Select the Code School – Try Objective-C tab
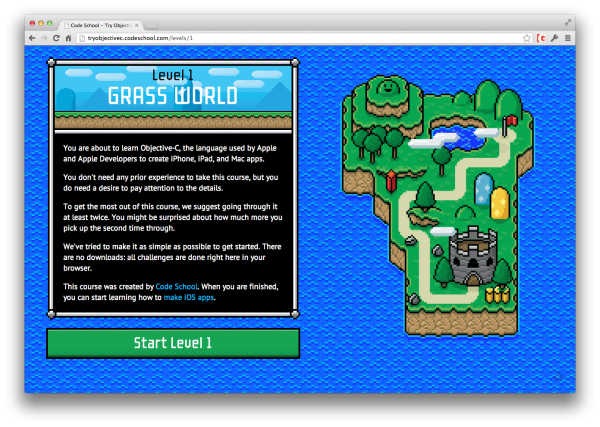Image resolution: width=600 pixels, height=427 pixels. (100, 25)
